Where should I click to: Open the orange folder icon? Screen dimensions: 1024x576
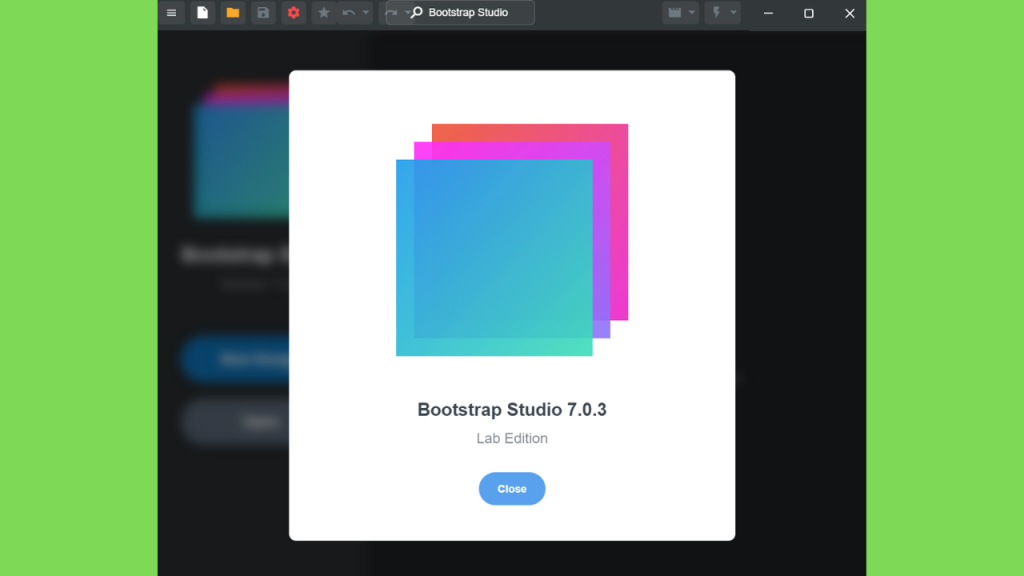[232, 12]
